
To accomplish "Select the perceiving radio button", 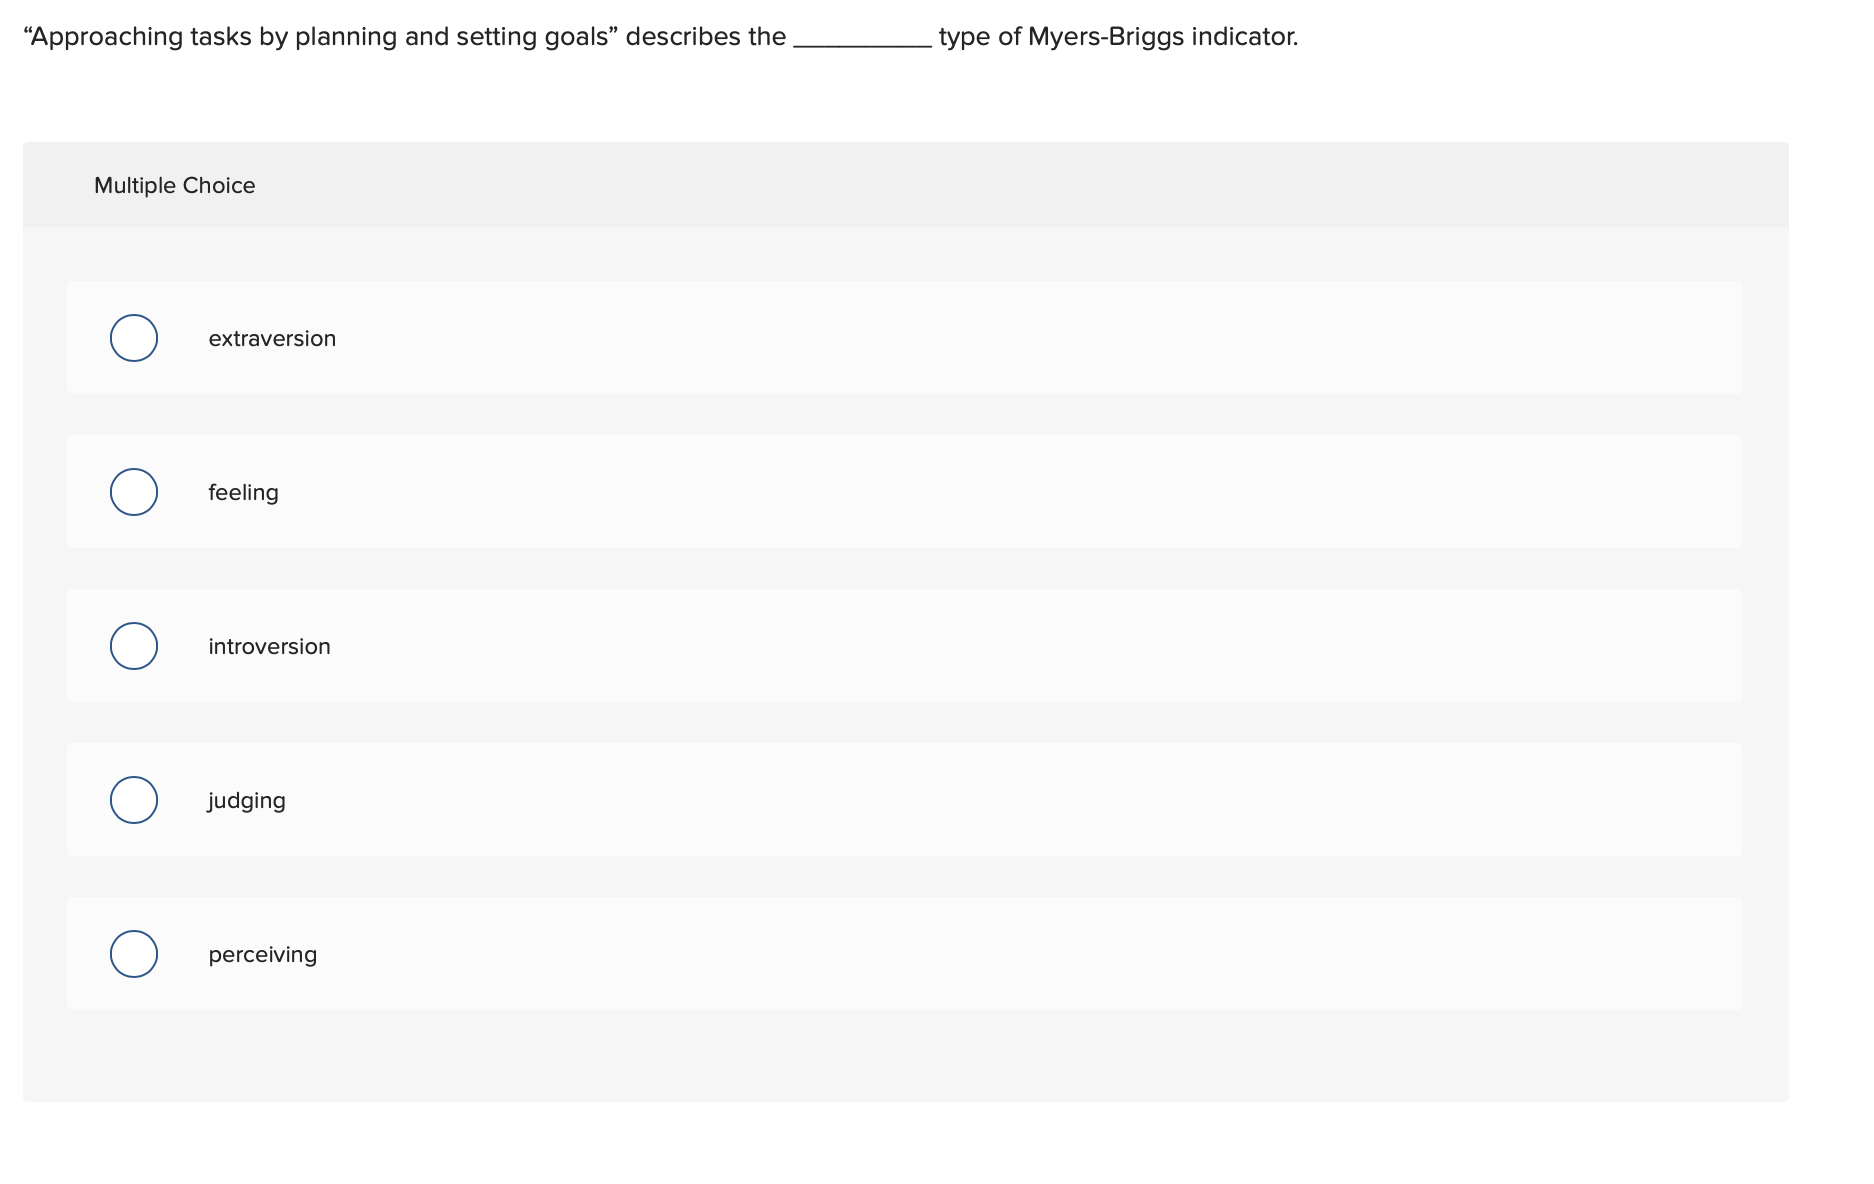I will (x=133, y=954).
